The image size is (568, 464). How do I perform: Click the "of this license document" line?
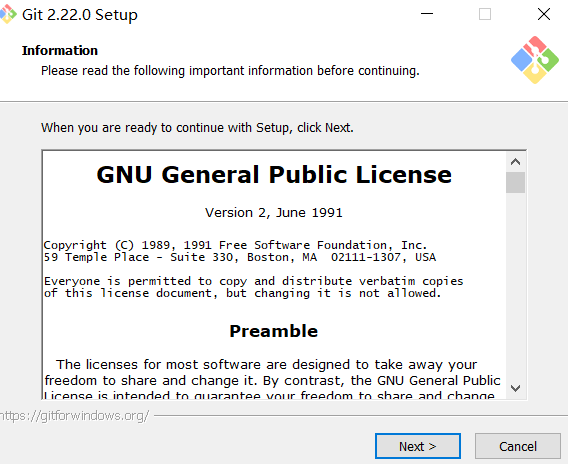(242, 293)
